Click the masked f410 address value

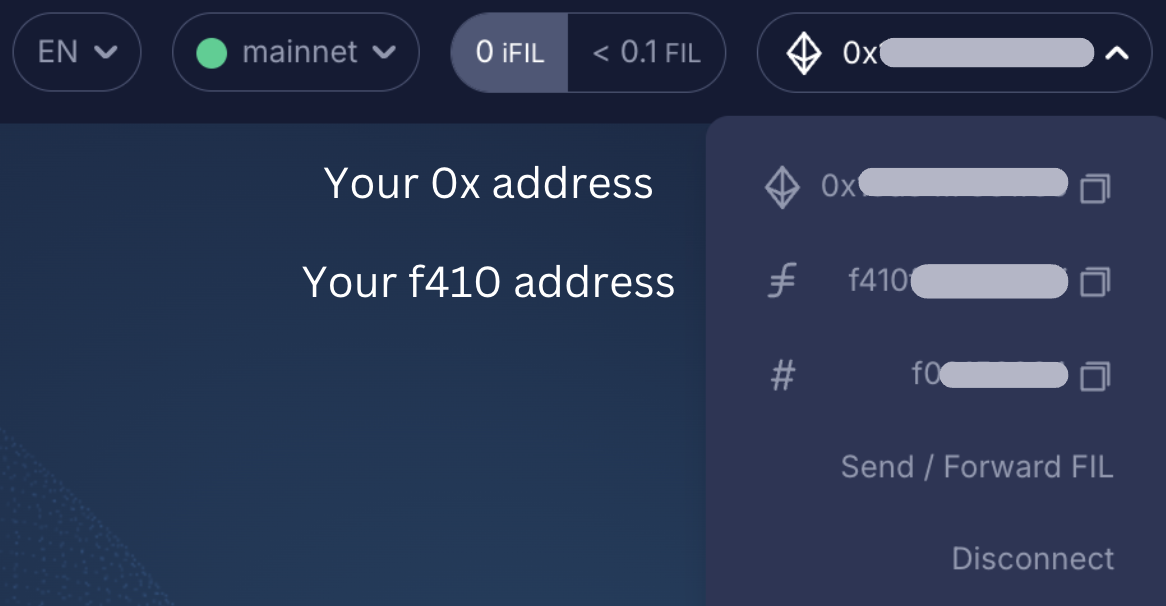click(990, 281)
